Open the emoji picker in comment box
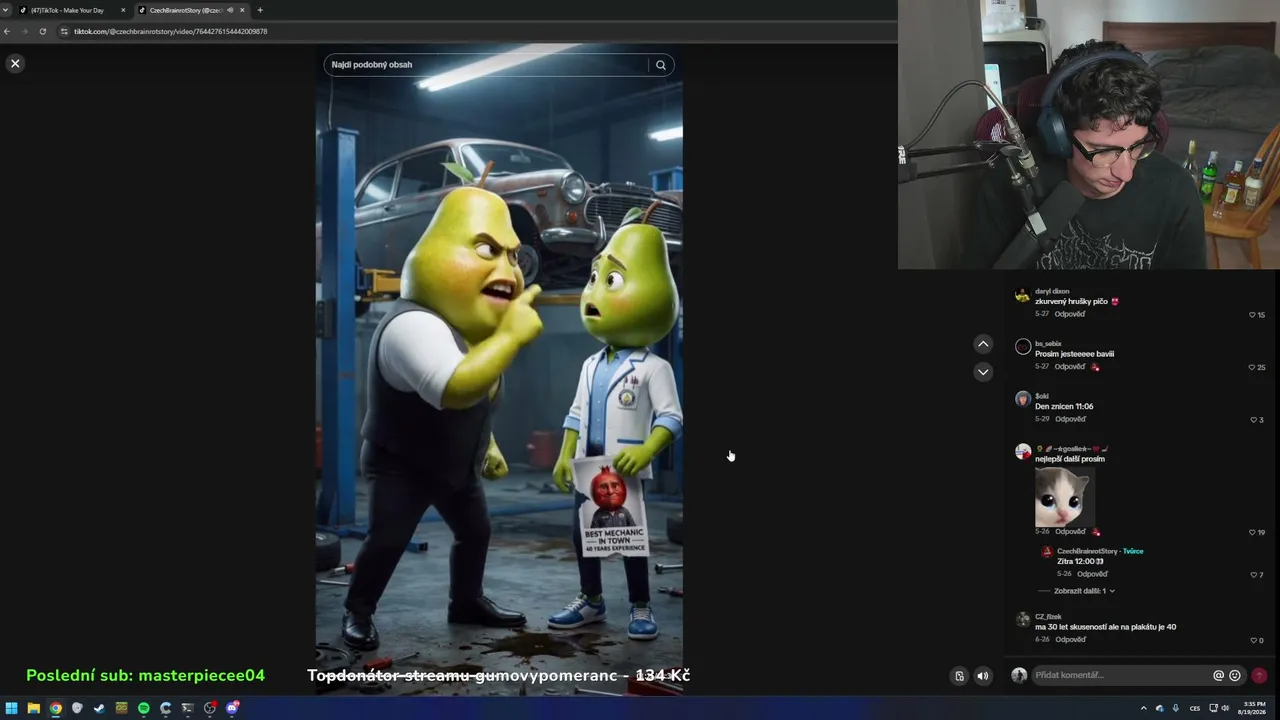This screenshot has width=1280, height=720. pos(1235,675)
